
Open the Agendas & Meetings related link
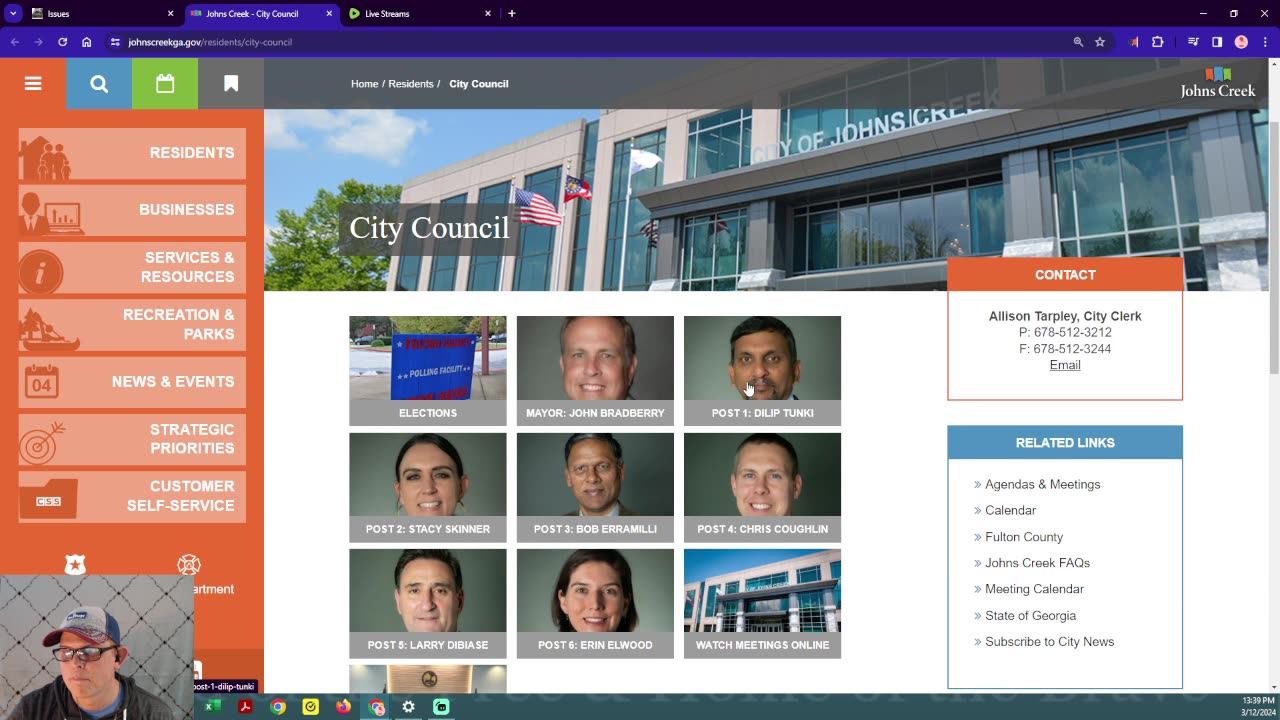(1042, 484)
